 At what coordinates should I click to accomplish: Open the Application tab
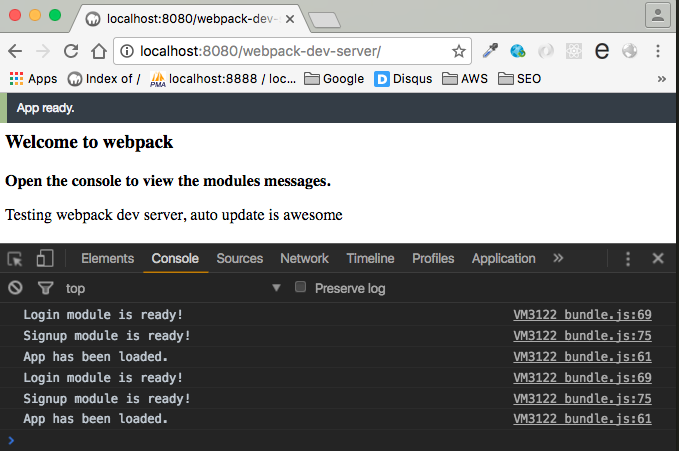click(504, 259)
